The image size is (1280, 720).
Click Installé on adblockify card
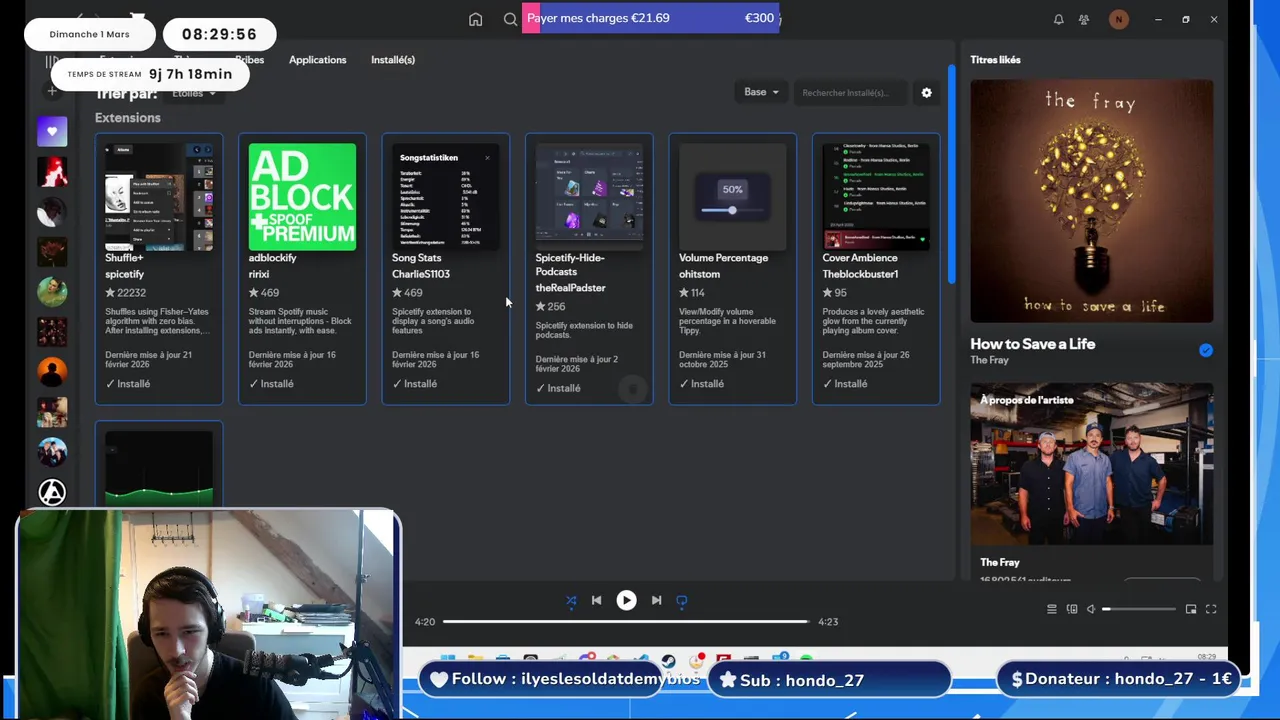271,384
